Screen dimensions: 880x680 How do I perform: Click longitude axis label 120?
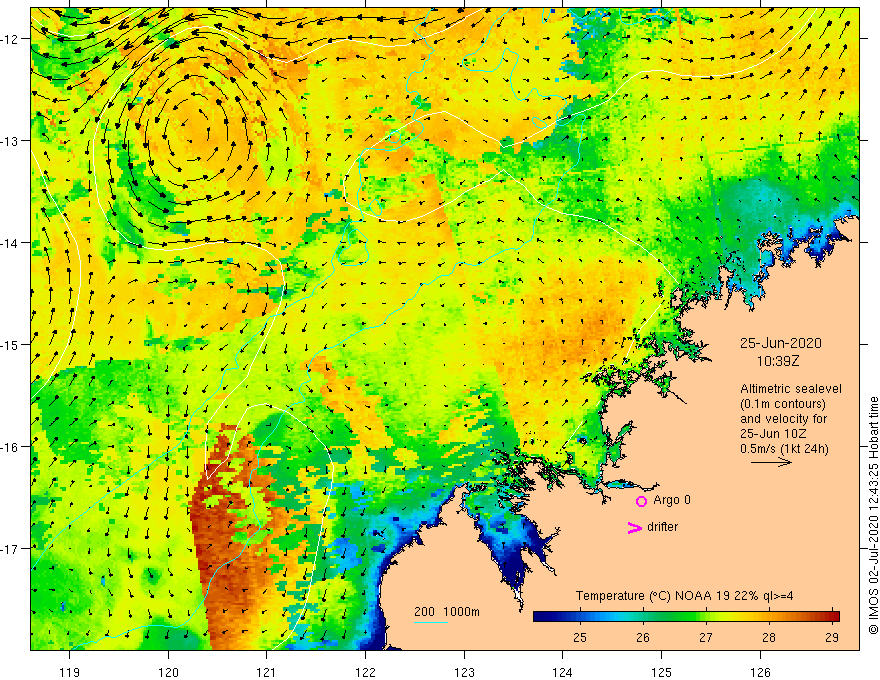(x=168, y=672)
